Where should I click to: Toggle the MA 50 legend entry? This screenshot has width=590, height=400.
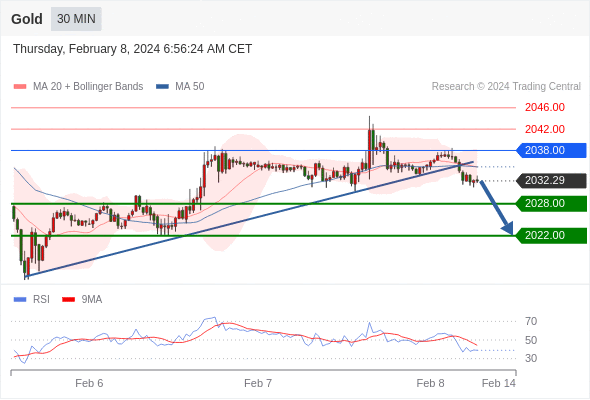point(180,87)
